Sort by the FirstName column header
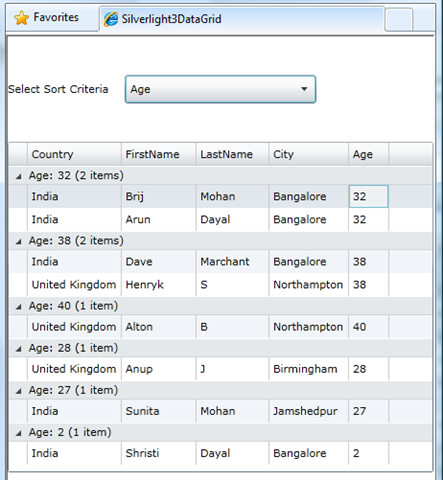This screenshot has width=443, height=480. click(x=159, y=154)
